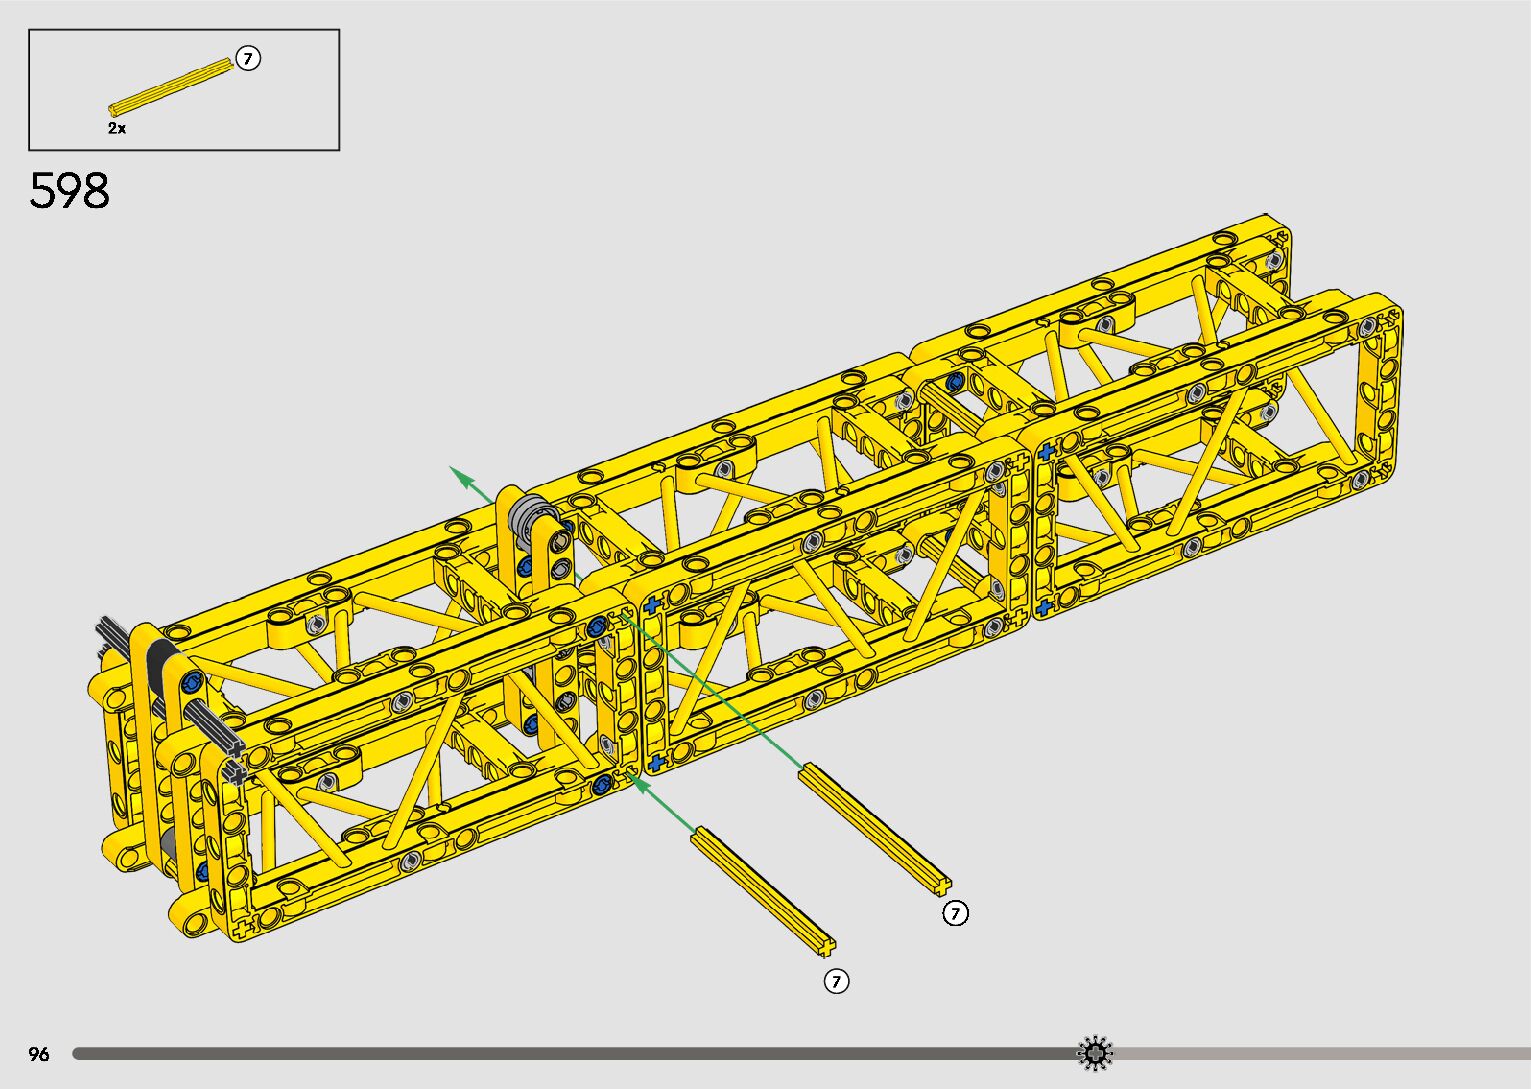This screenshot has height=1089, width=1531.
Task: Click the blue pin at the far-left truss end
Action: (x=191, y=684)
